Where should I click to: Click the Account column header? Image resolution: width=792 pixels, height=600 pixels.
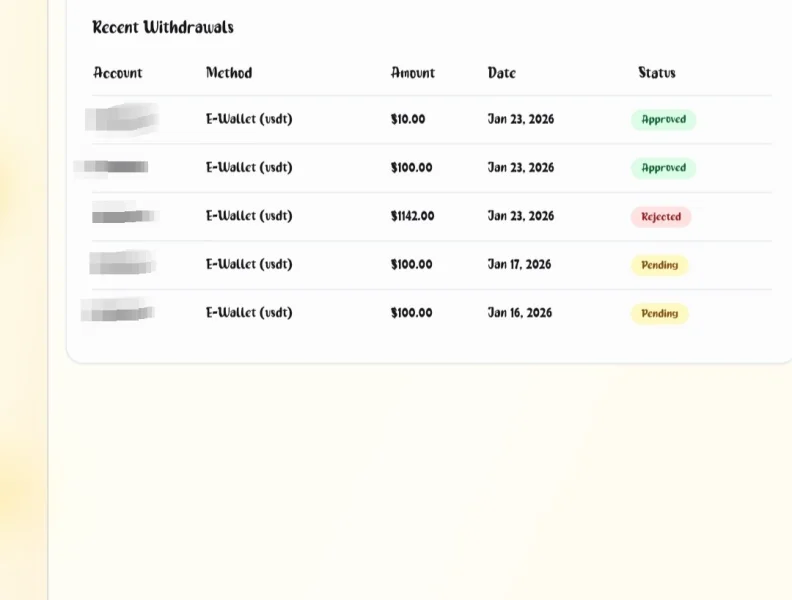click(118, 73)
